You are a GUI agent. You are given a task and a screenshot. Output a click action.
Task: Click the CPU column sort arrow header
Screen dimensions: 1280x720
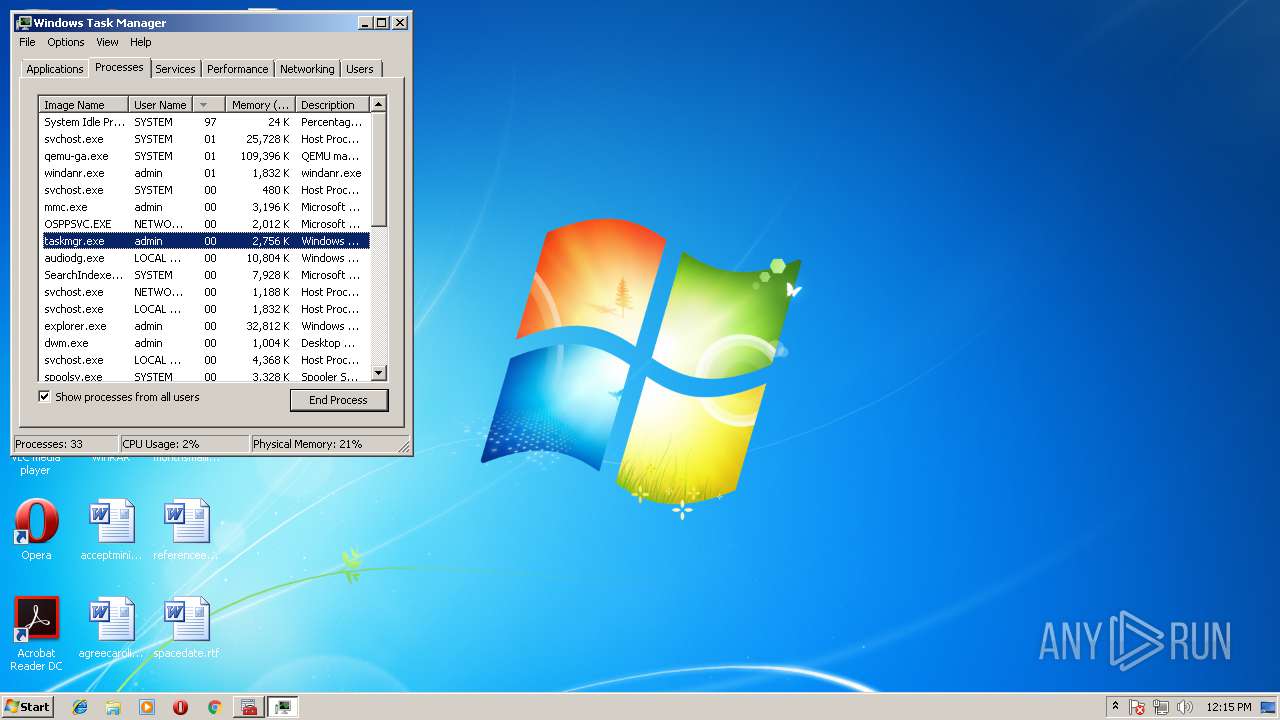(208, 105)
